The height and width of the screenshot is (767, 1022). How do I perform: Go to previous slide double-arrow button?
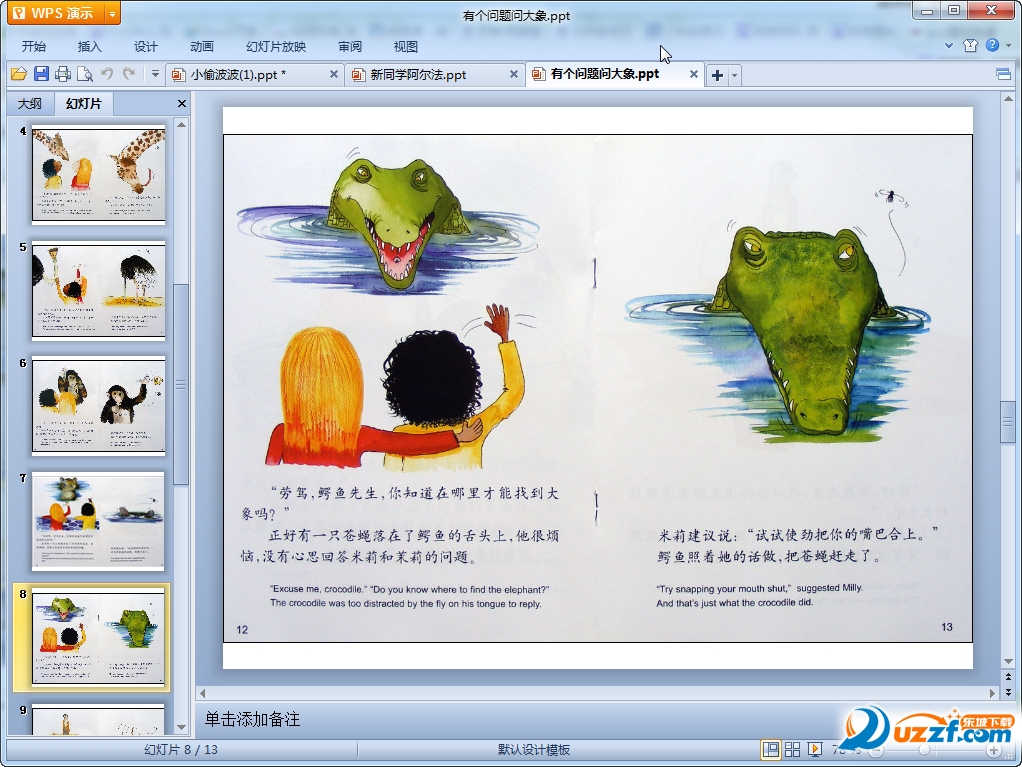coord(1008,677)
